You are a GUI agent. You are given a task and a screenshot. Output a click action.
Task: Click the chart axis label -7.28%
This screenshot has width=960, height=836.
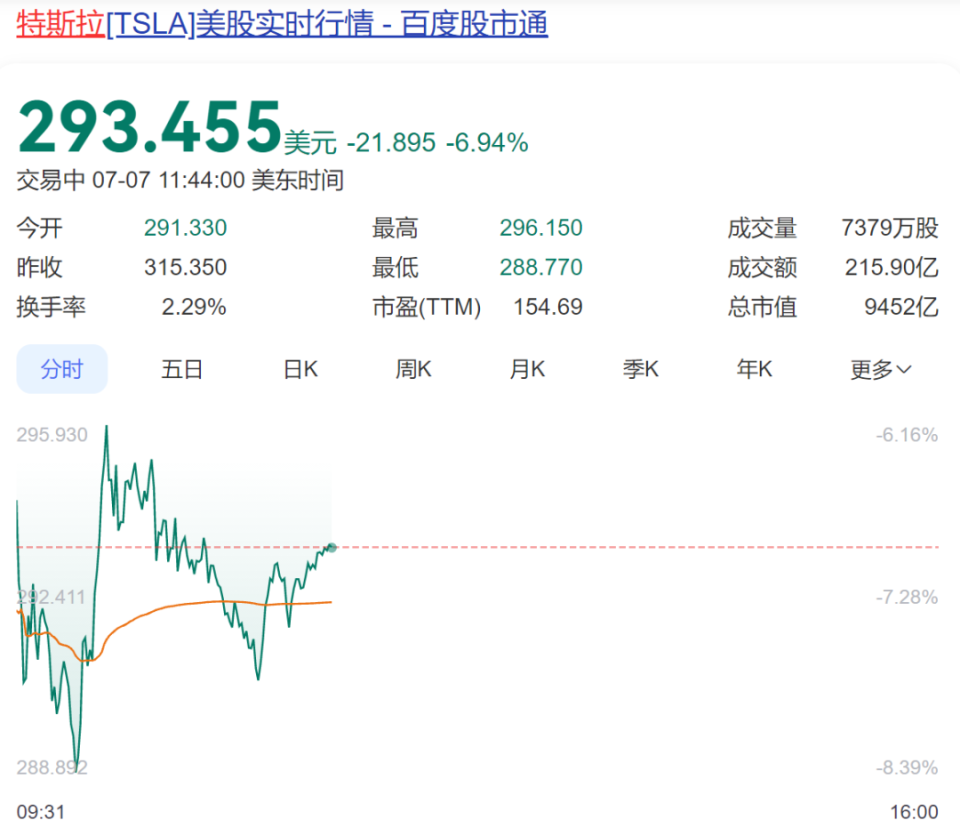click(907, 597)
